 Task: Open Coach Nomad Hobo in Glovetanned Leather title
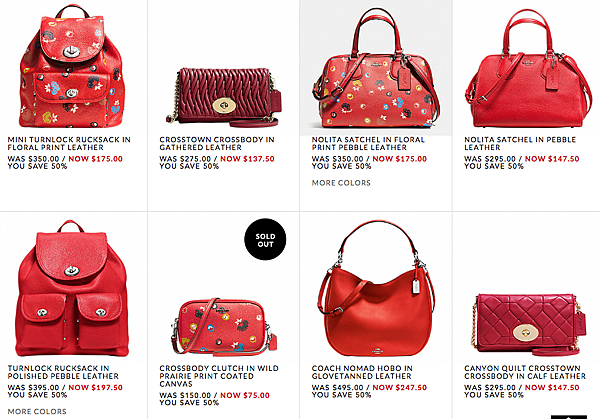pos(362,372)
